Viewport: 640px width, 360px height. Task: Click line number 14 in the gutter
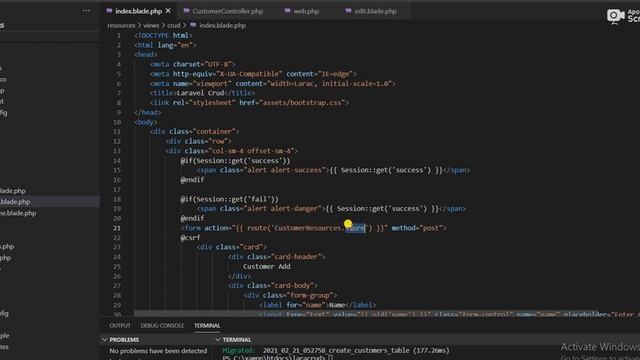[x=117, y=161]
